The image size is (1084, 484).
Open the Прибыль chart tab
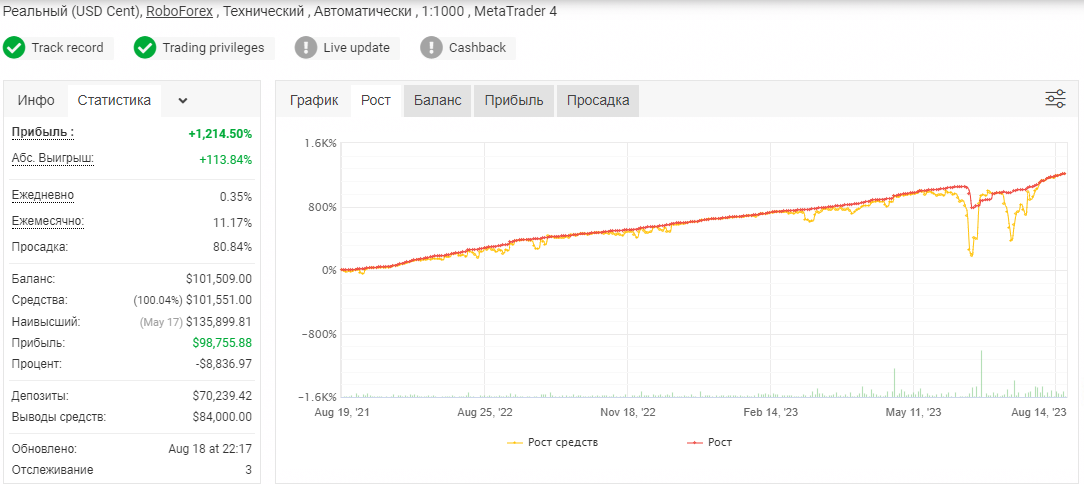(514, 100)
